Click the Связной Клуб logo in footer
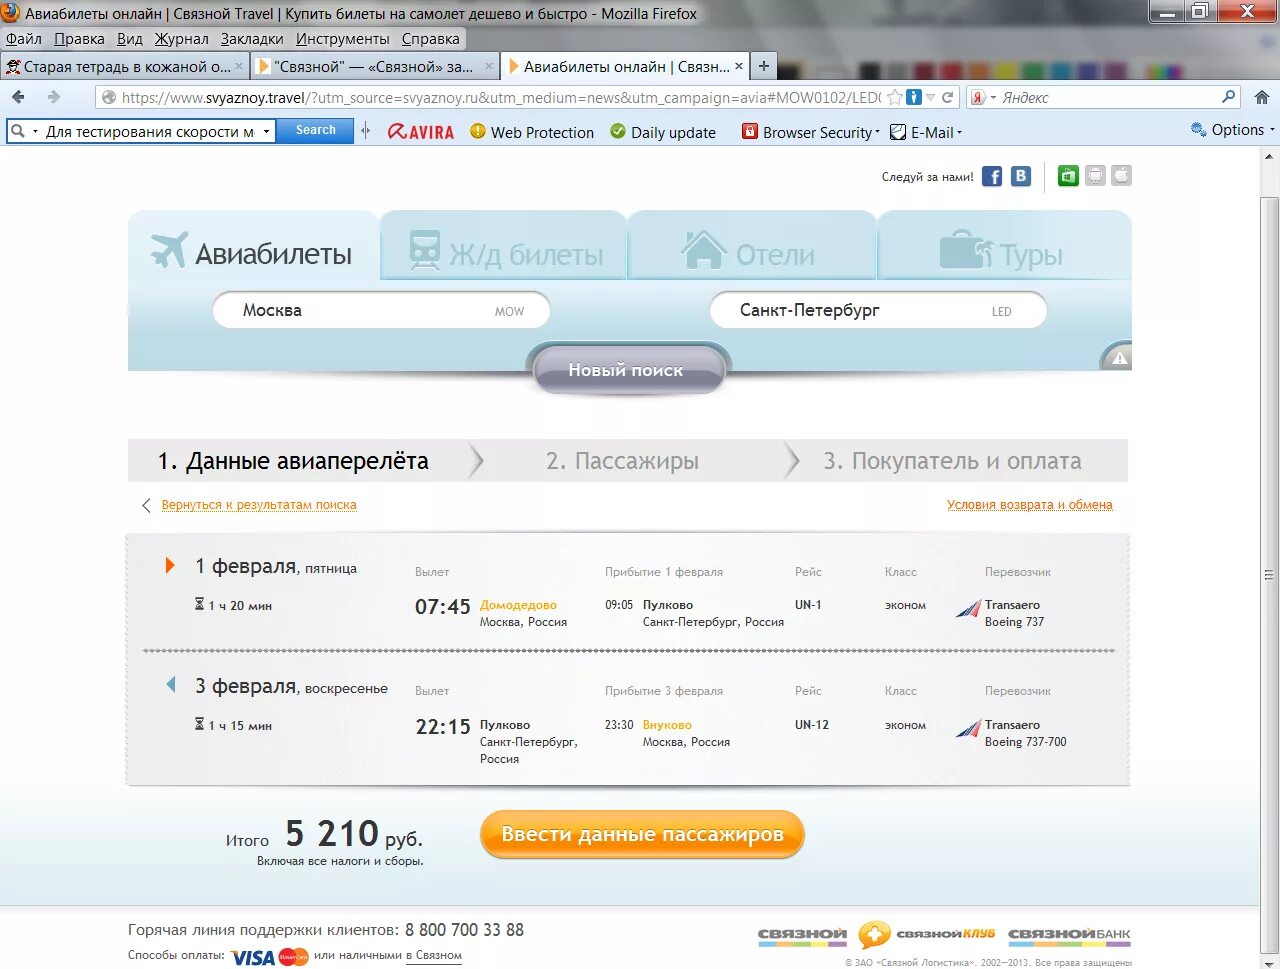Screen dimensions: 1280x969 pyautogui.click(x=927, y=934)
